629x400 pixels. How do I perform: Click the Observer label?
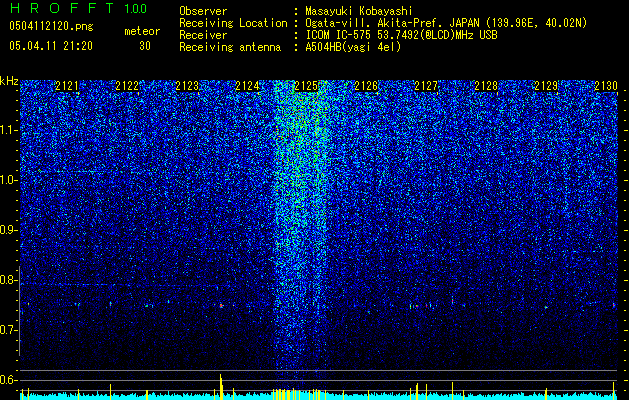(203, 11)
